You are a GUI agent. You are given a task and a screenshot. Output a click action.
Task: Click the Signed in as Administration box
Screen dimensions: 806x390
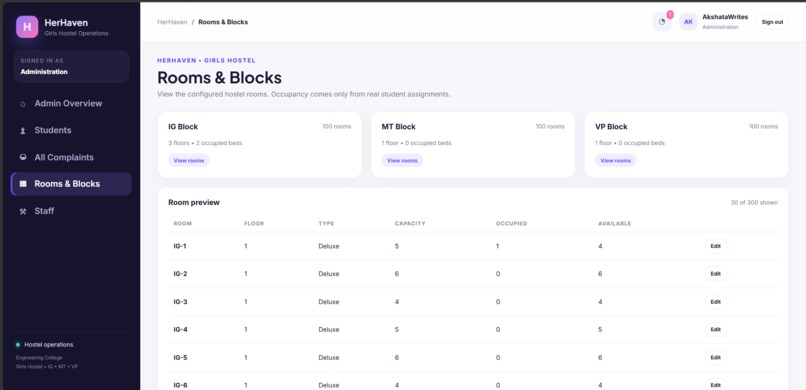[x=71, y=66]
